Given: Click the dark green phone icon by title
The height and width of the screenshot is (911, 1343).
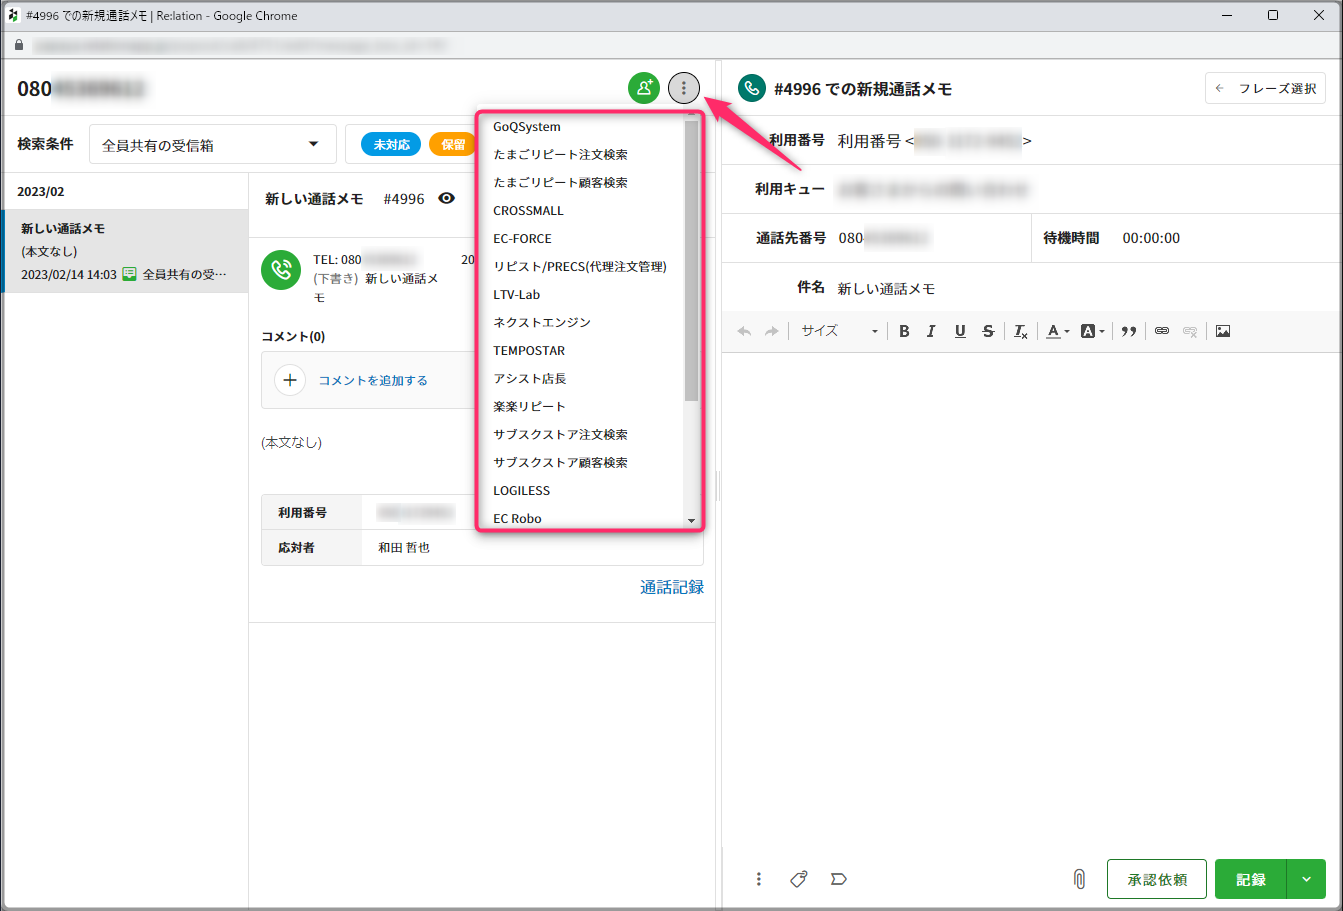Looking at the screenshot, I should tap(751, 88).
